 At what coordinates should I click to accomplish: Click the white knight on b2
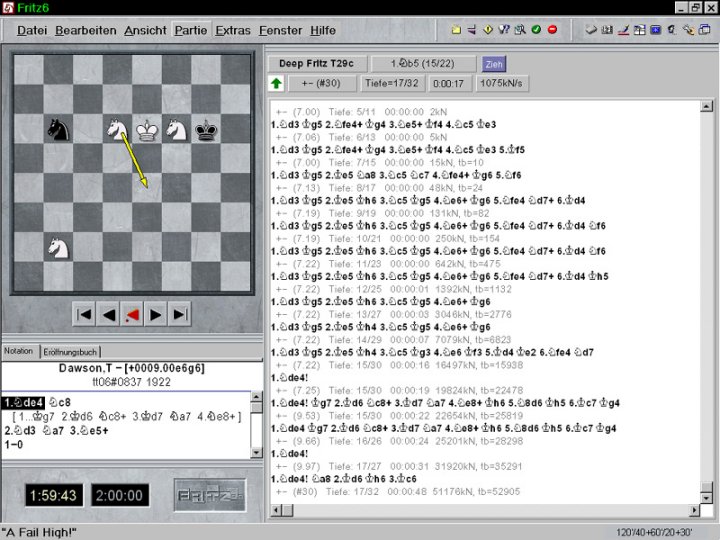click(58, 248)
